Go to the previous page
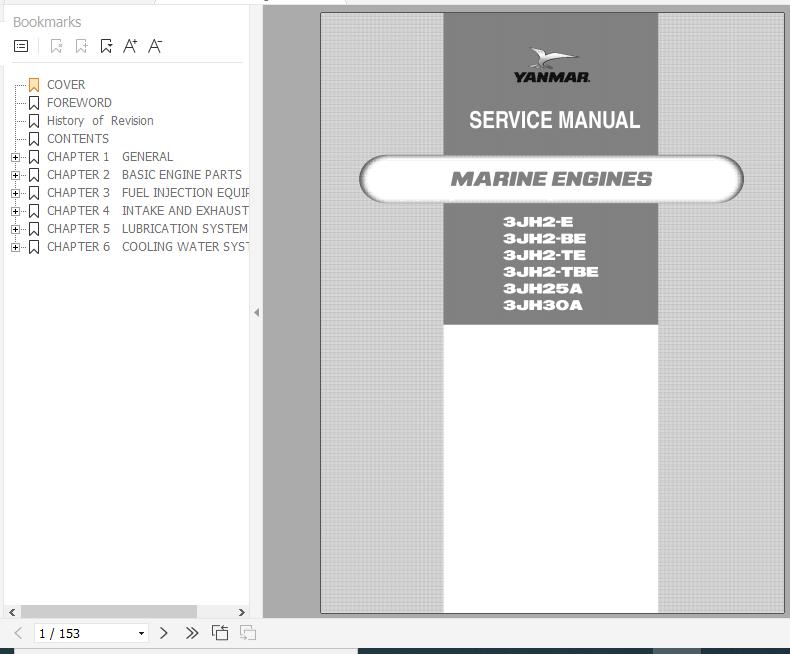 [x=18, y=633]
